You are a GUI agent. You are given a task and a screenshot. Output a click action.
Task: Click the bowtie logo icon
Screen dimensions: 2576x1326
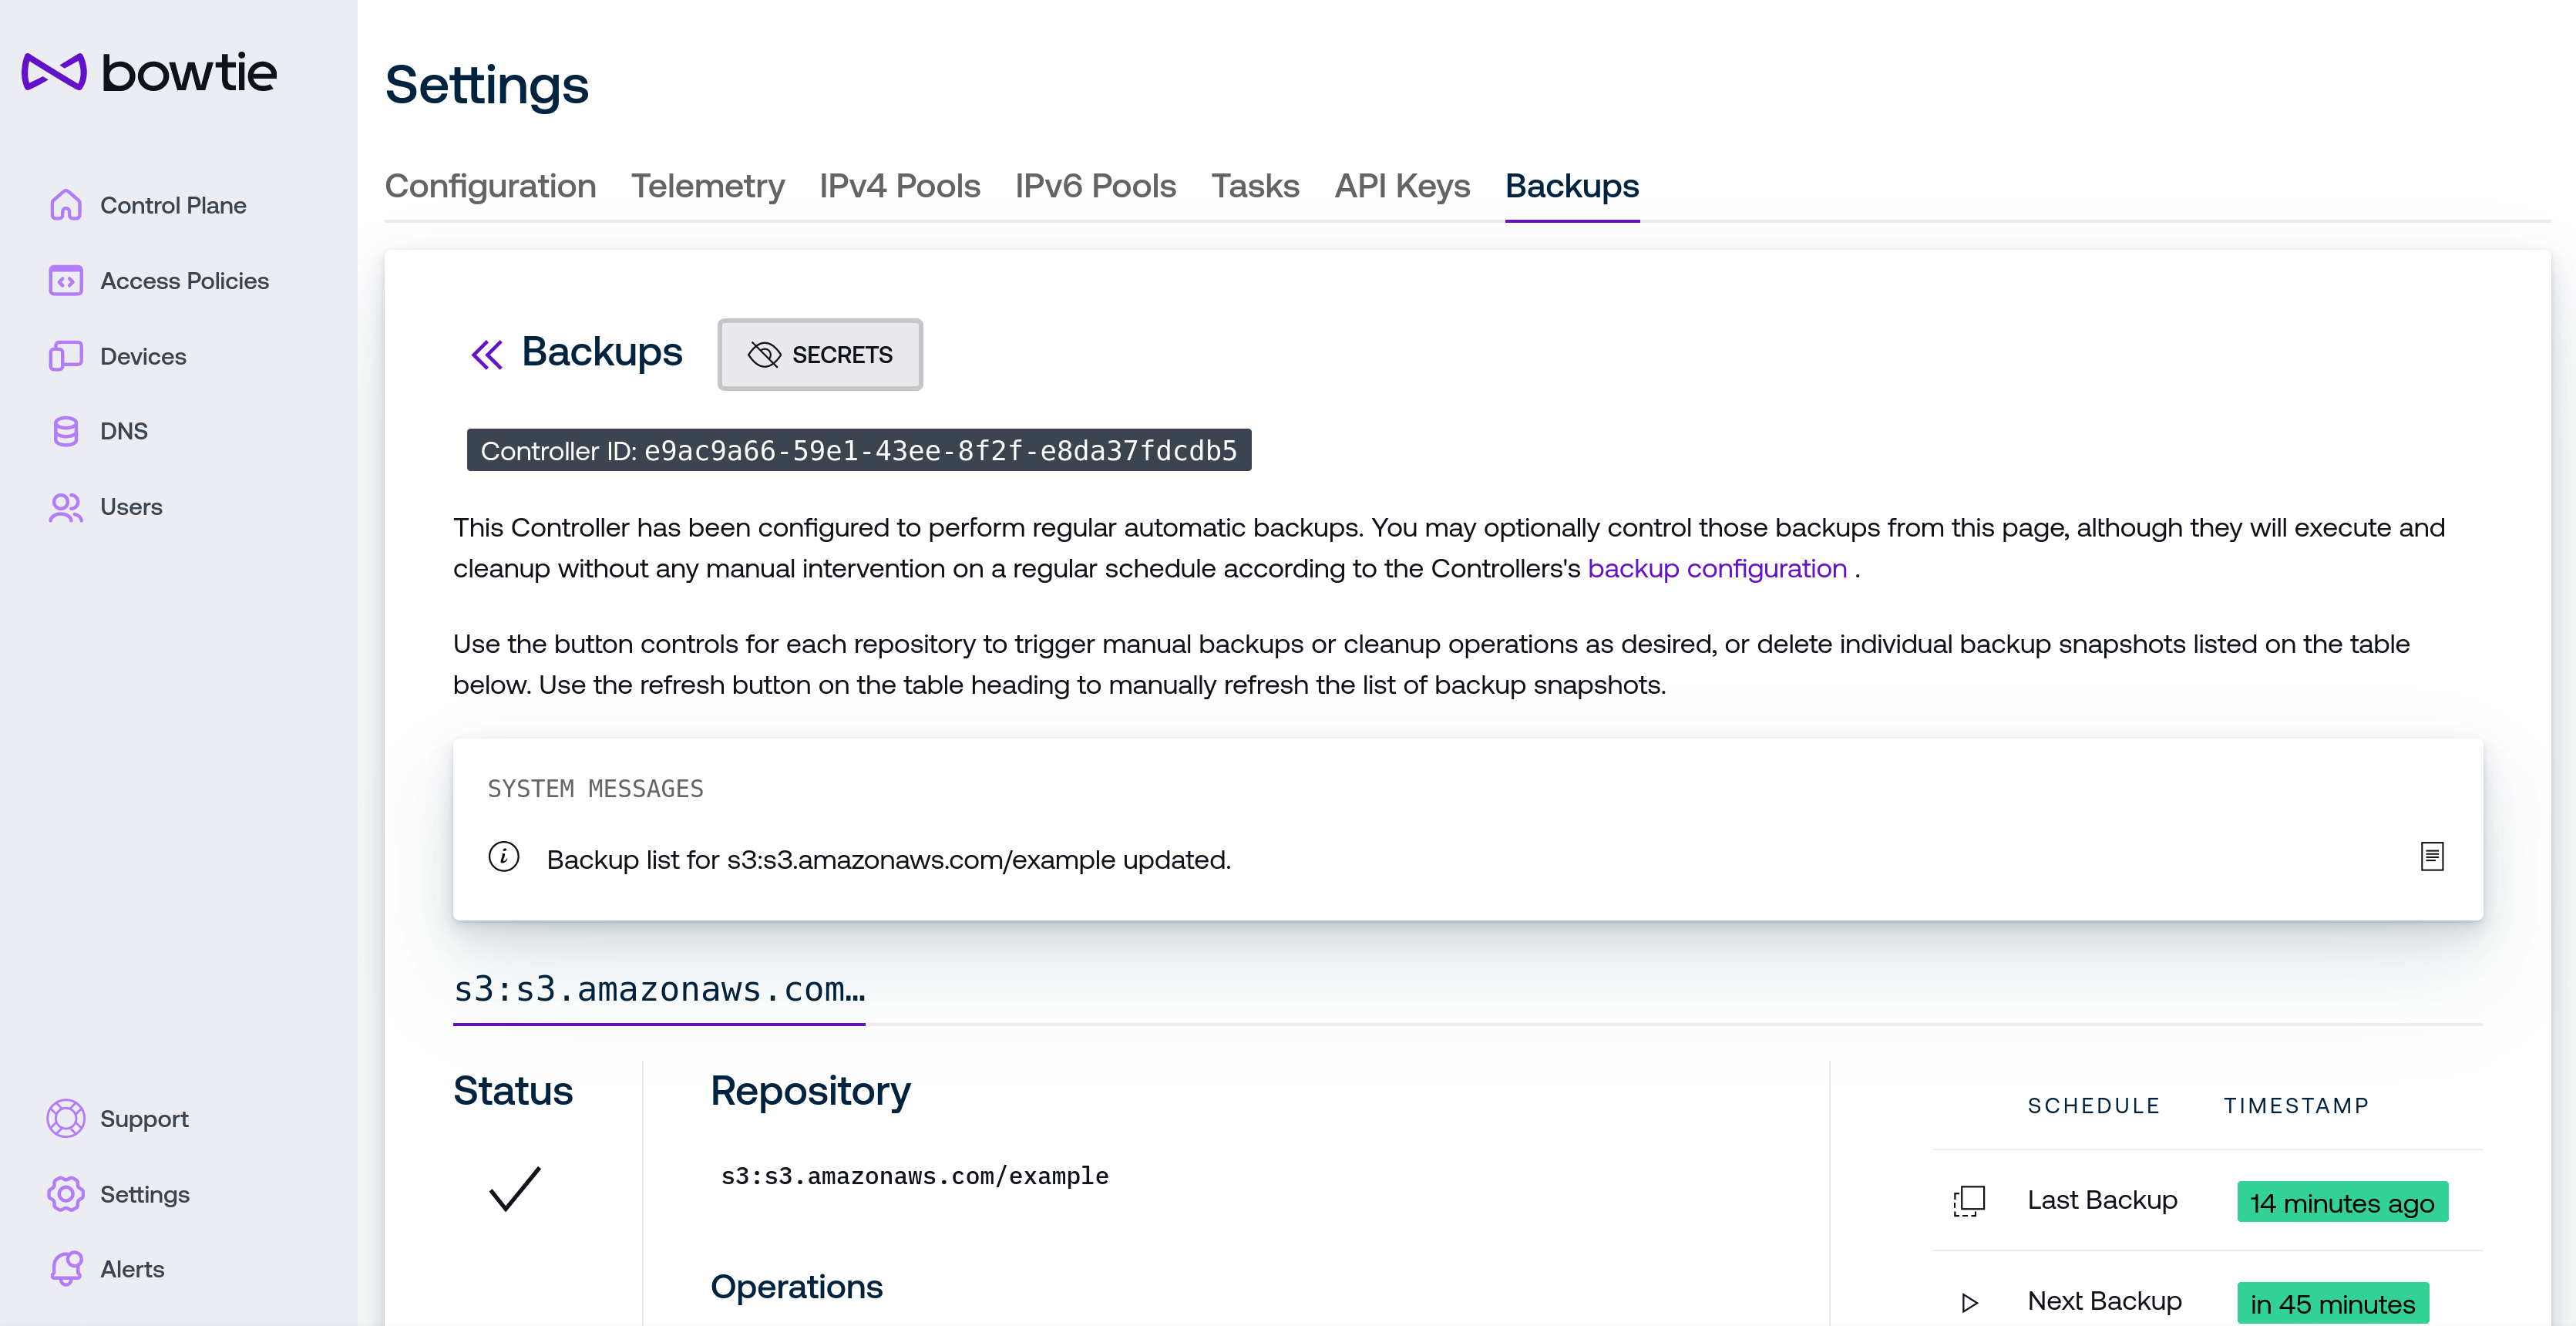(54, 72)
